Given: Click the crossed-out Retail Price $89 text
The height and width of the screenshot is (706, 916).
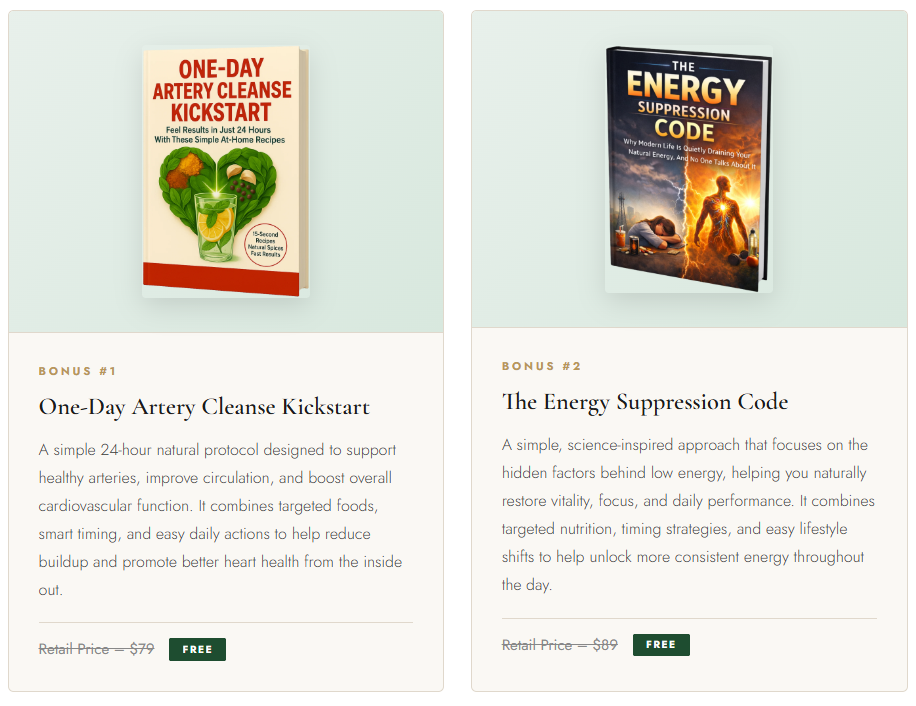Looking at the screenshot, I should [x=560, y=645].
